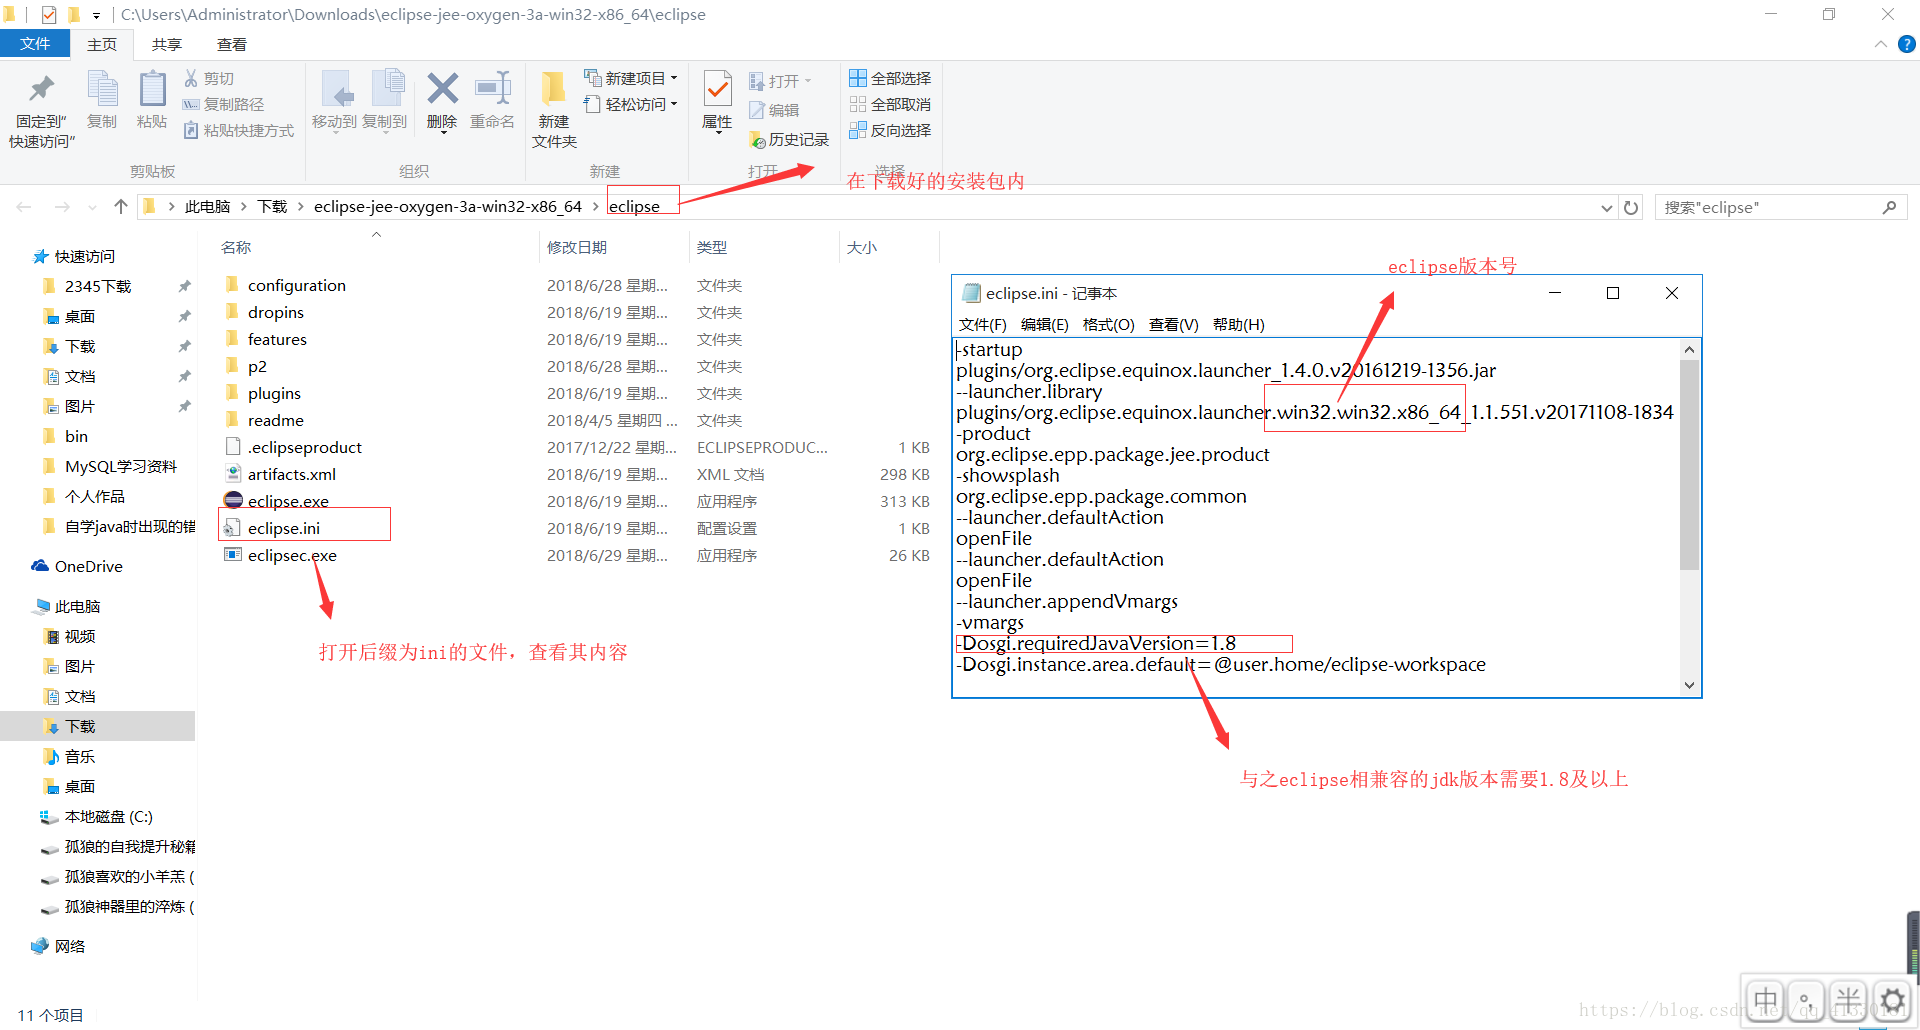Click Select all in ribbon
1920x1030 pixels.
tap(890, 78)
